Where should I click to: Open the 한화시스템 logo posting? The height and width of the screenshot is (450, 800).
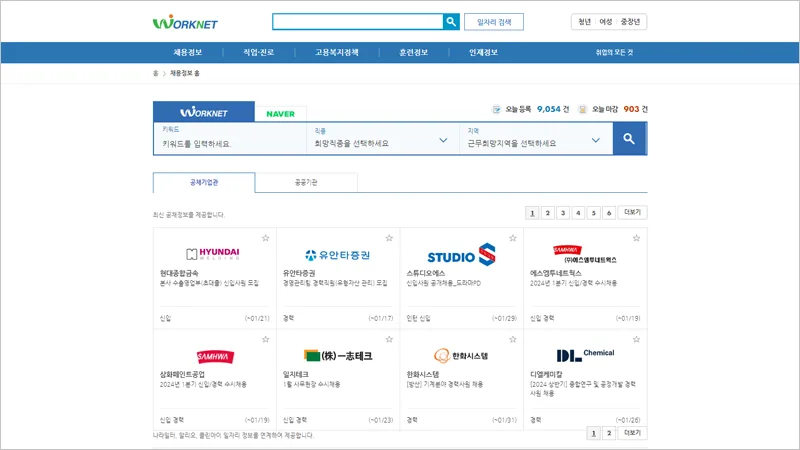pyautogui.click(x=461, y=356)
